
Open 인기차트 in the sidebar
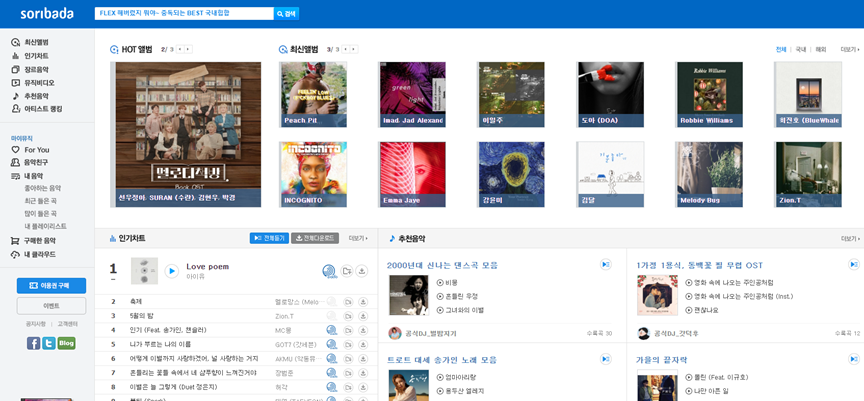36,56
